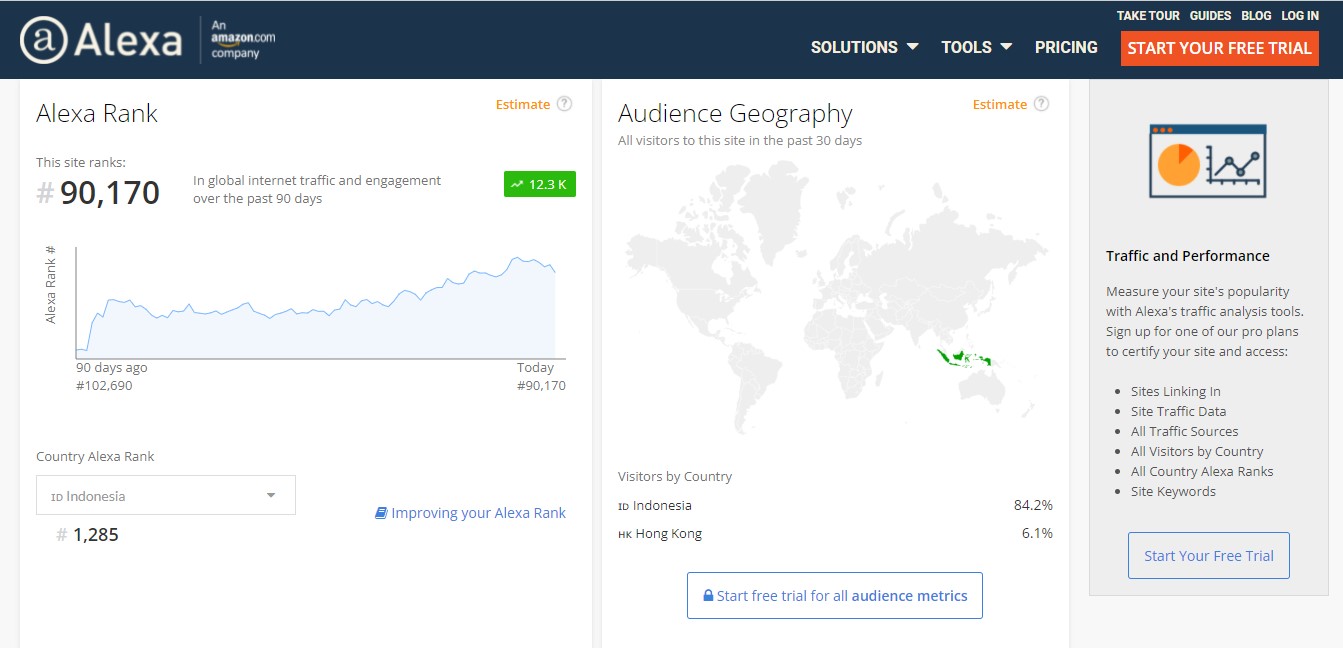Open the Tools dropdown menu
Screen dimensions: 1343x648
pyautogui.click(x=976, y=47)
